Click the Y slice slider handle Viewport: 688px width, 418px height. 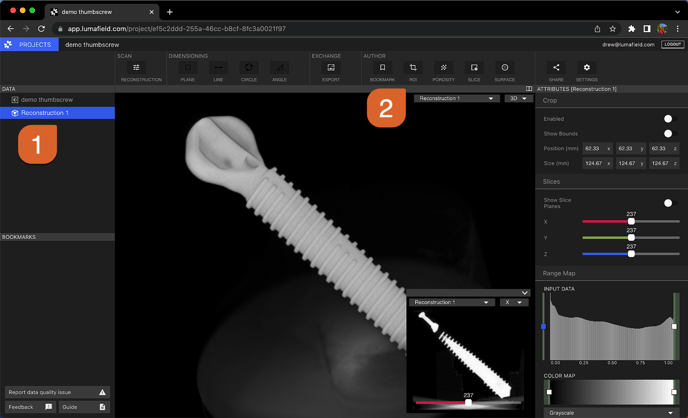[x=631, y=237]
